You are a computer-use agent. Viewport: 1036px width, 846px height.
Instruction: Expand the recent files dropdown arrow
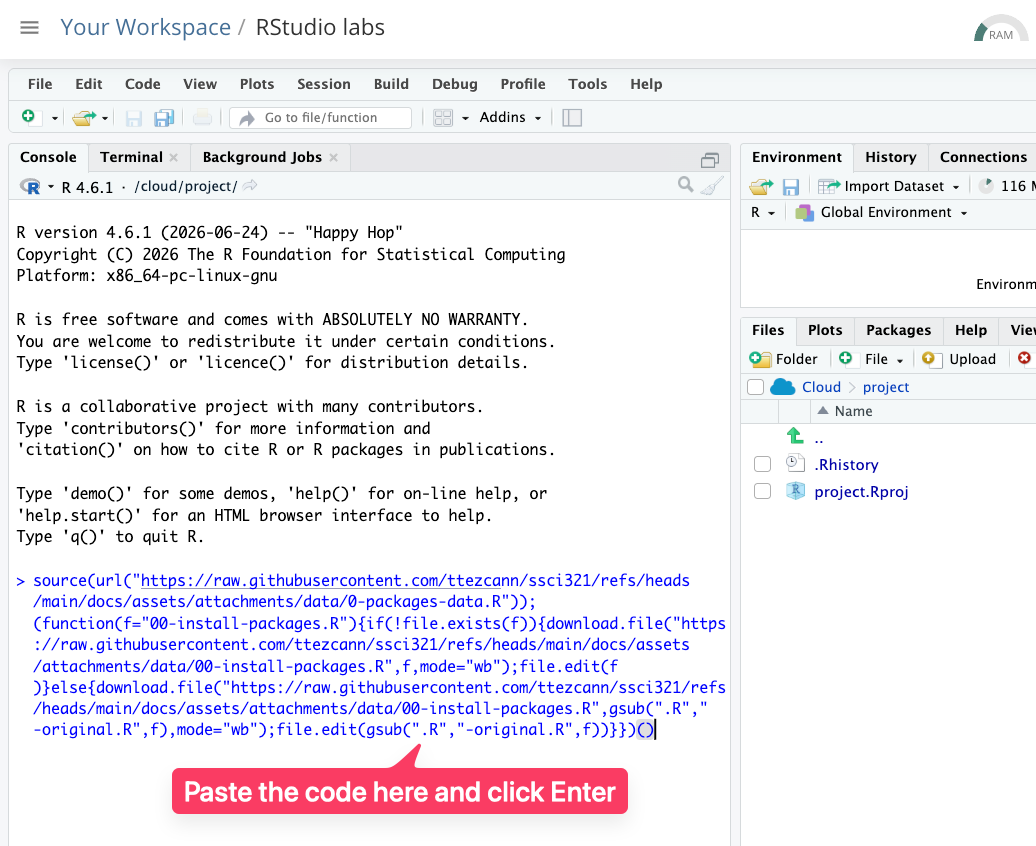(105, 118)
